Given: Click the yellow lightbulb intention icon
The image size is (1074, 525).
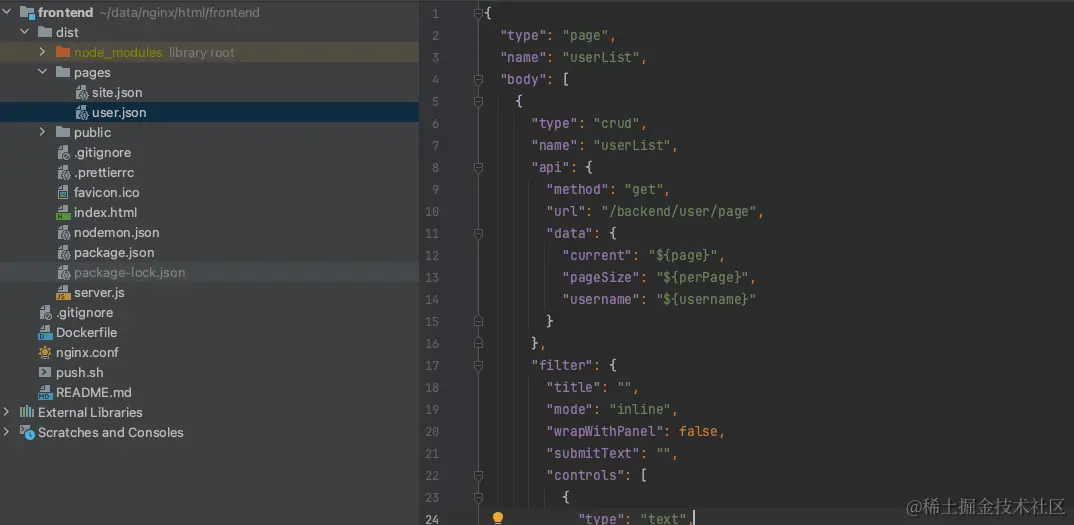Looking at the screenshot, I should coord(498,518).
